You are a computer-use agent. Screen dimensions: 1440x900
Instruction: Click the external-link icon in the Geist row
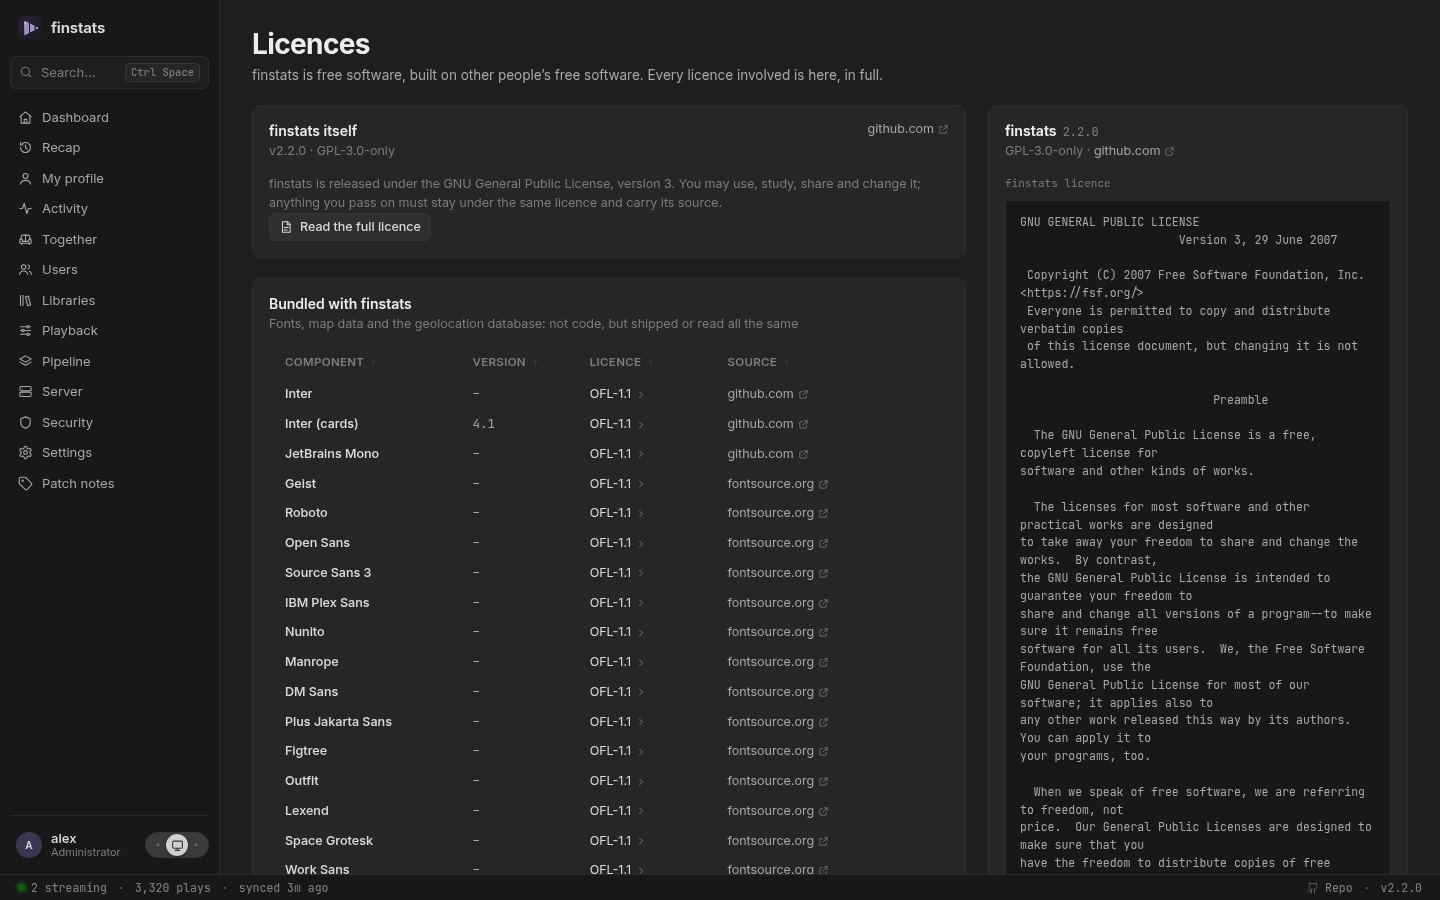tap(823, 485)
